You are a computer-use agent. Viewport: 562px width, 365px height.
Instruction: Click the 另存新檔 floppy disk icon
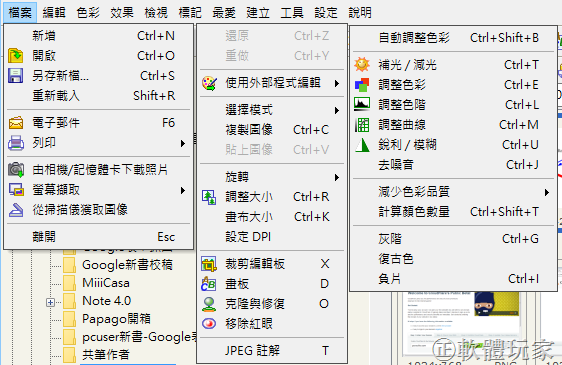point(15,76)
